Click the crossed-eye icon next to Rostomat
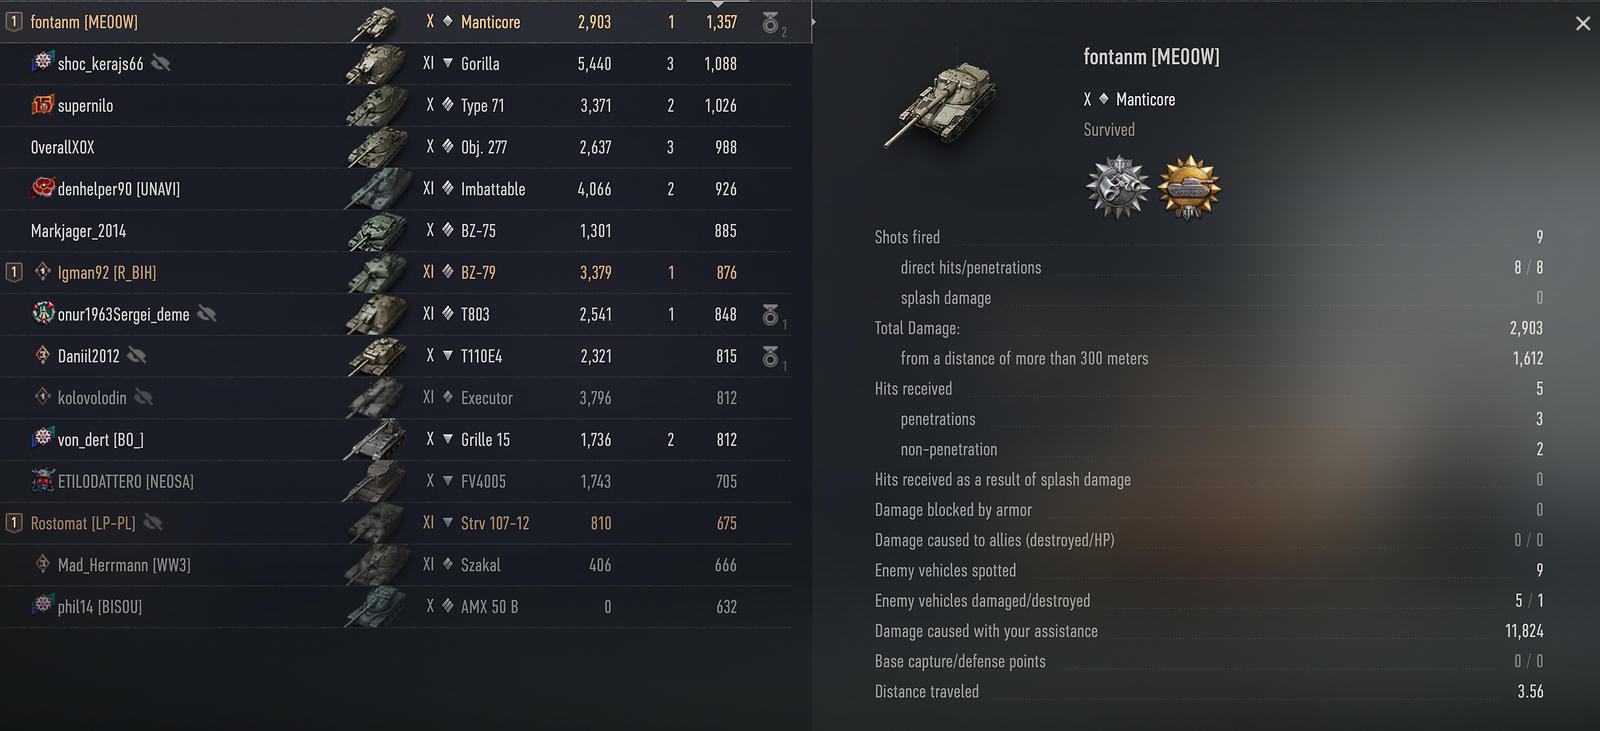The width and height of the screenshot is (1600, 731). point(152,522)
